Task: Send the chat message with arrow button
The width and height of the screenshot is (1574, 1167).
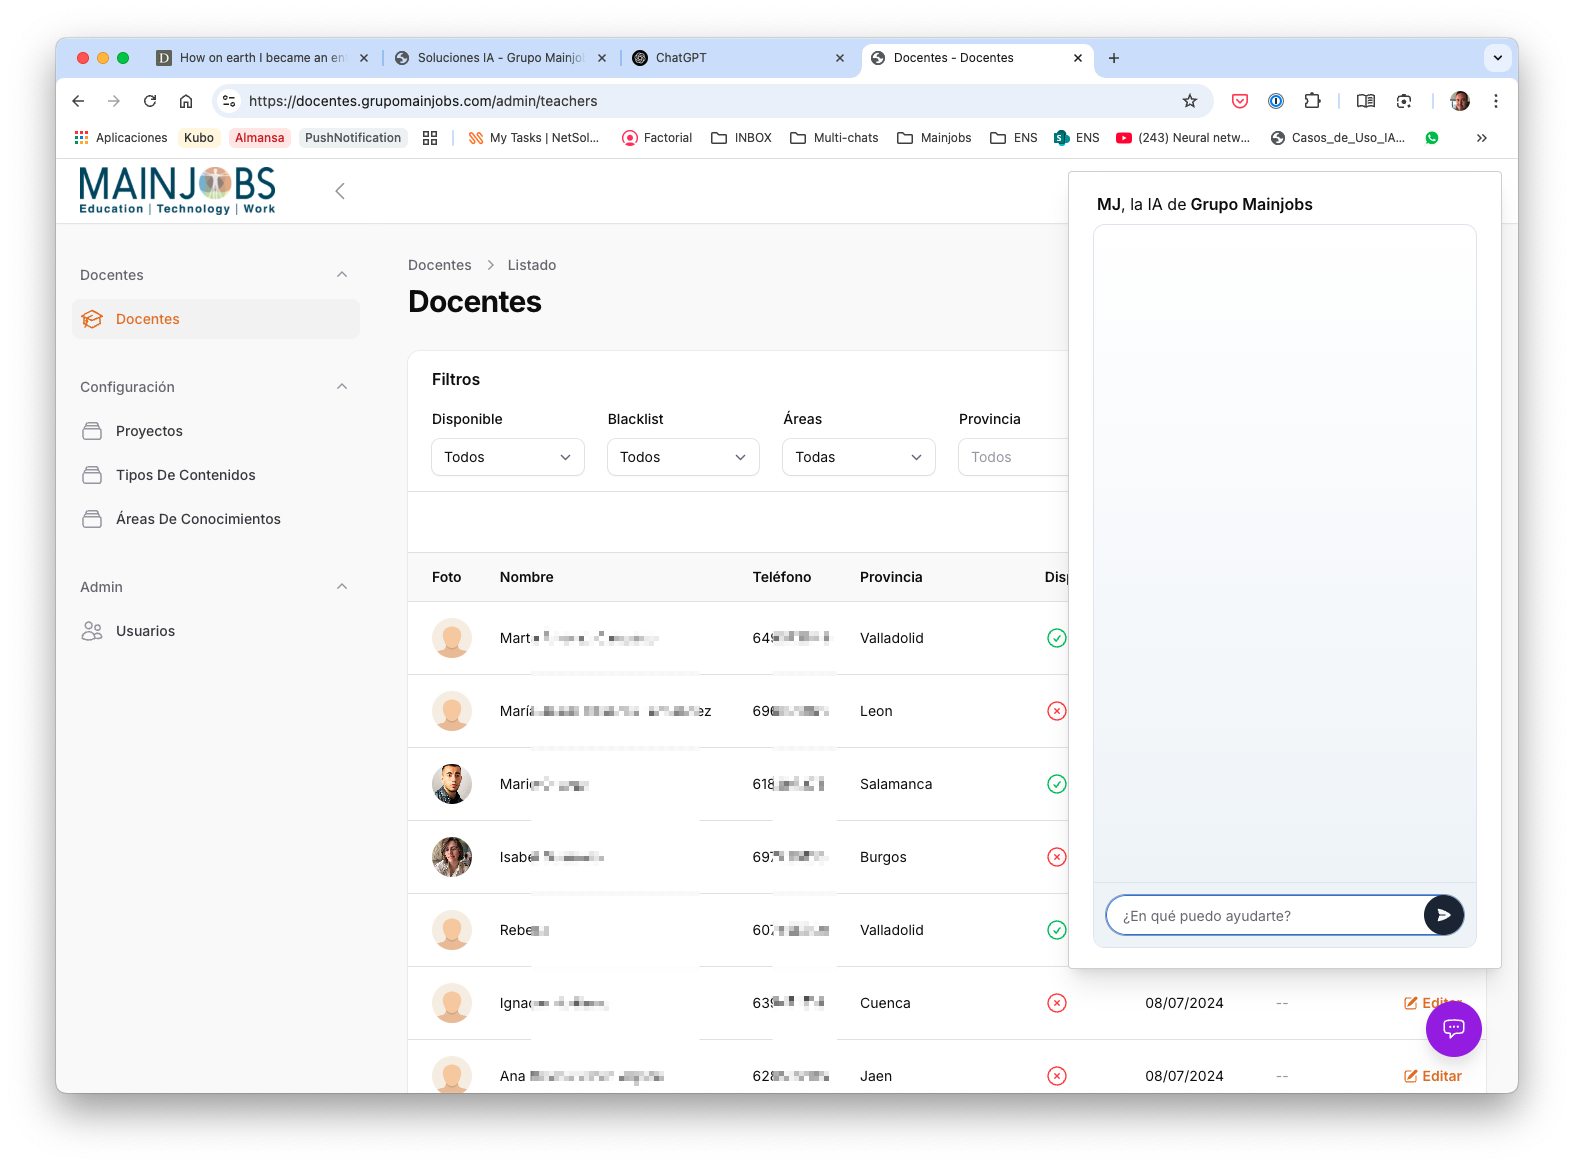Action: (x=1443, y=915)
